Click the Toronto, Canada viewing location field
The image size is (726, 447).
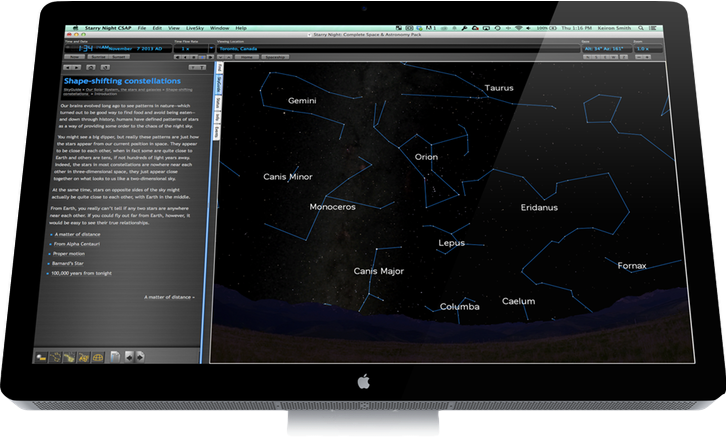(398, 48)
